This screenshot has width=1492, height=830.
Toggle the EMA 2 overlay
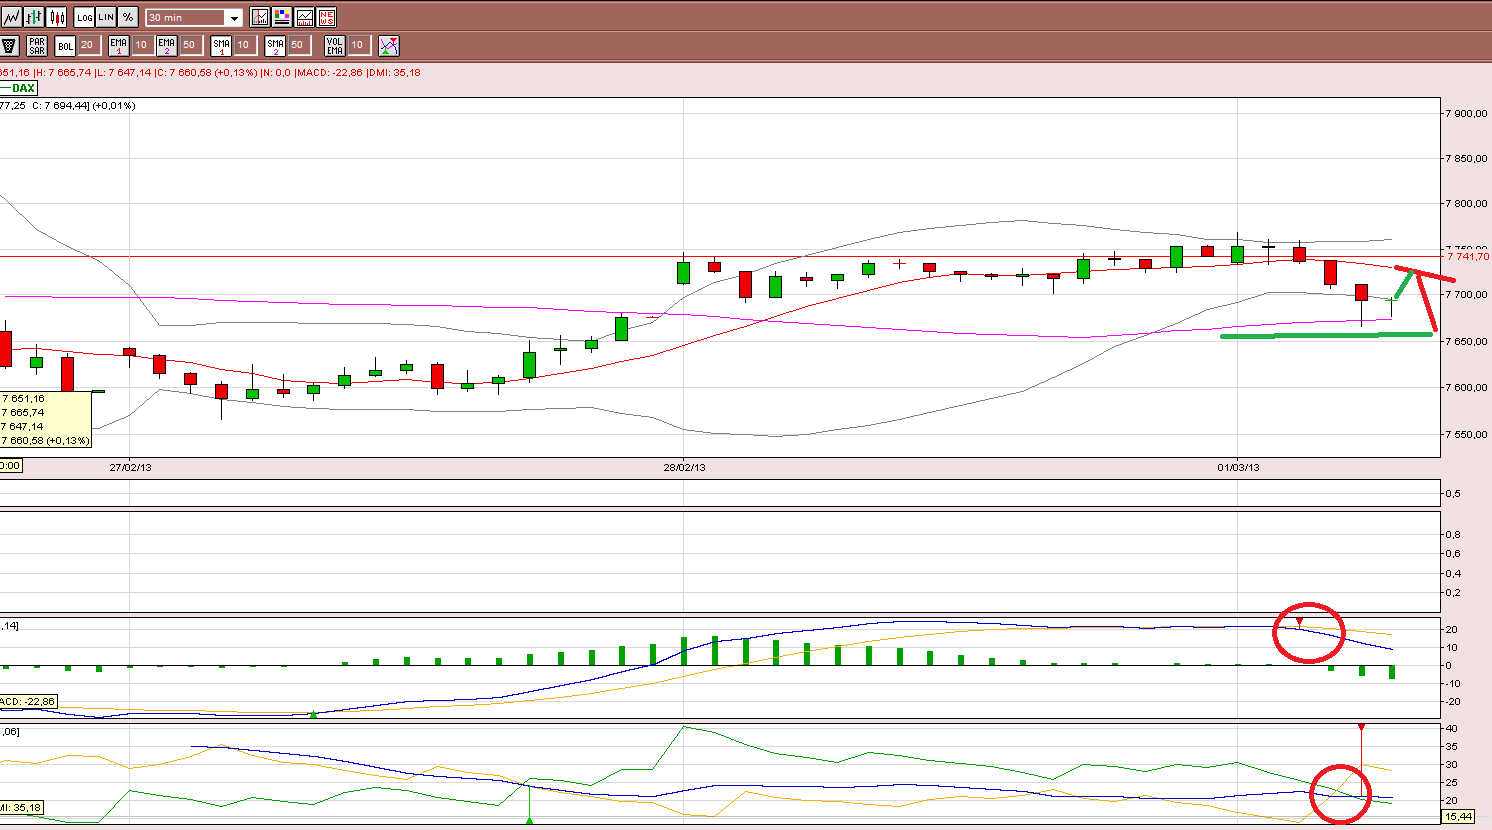coord(167,45)
